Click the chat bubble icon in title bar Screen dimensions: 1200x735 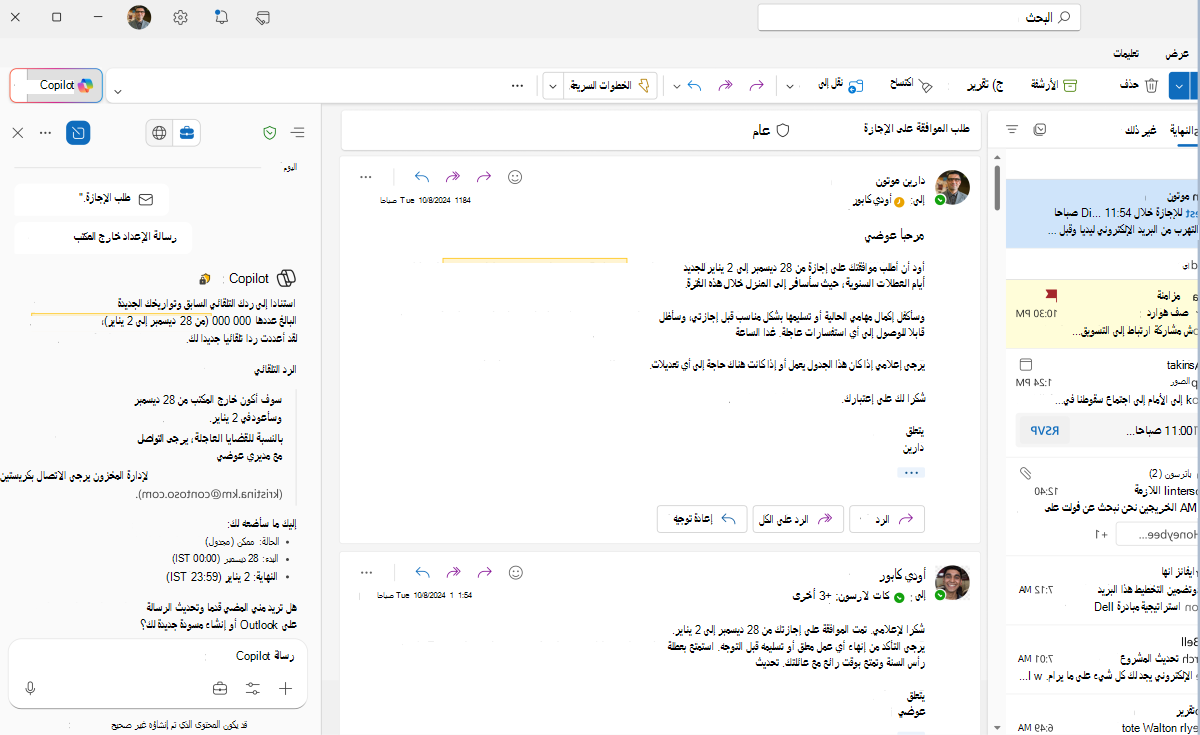point(263,17)
